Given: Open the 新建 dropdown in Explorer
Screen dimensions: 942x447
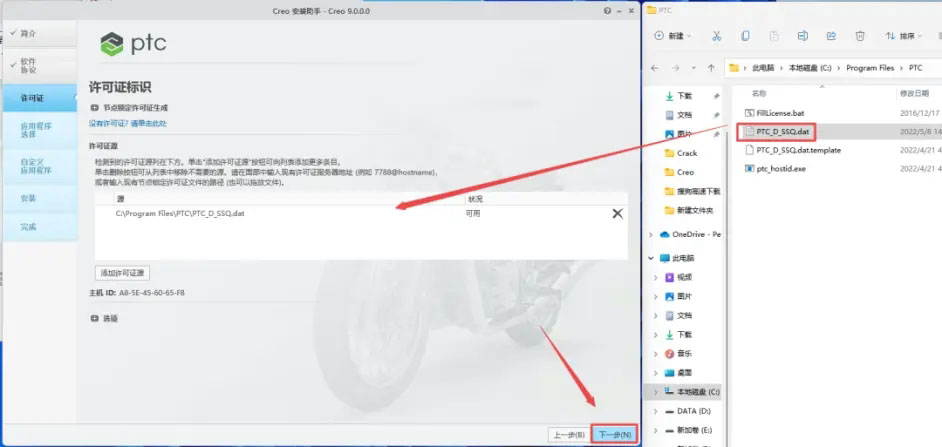Looking at the screenshot, I should tap(672, 36).
